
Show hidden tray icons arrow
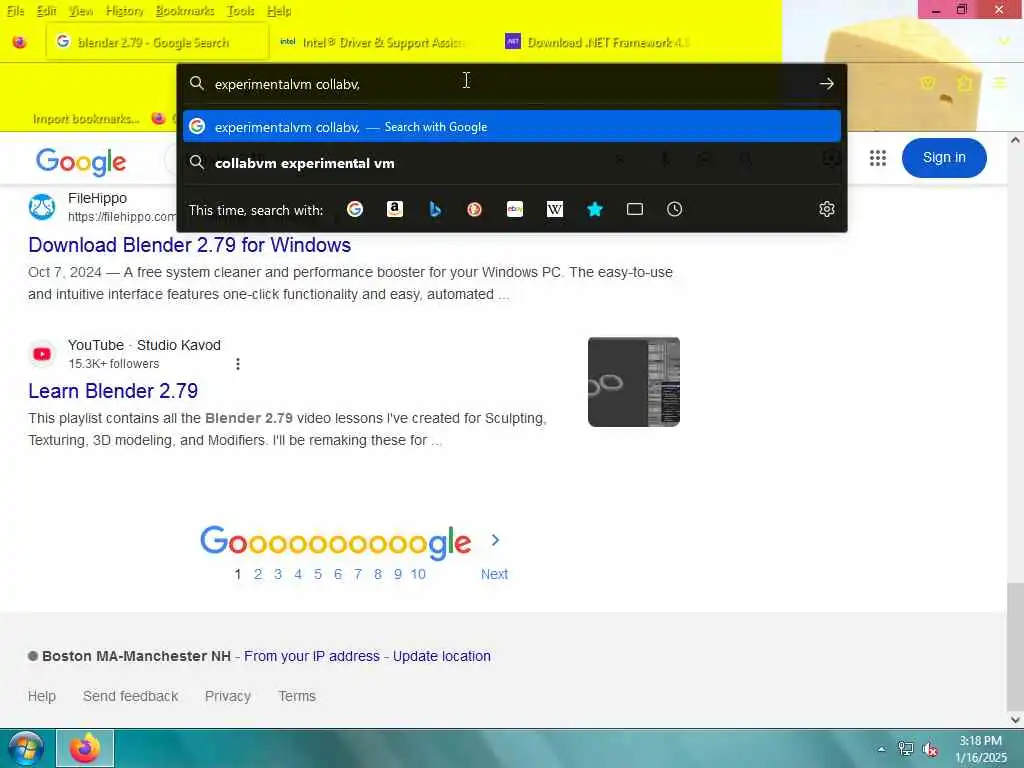tap(882, 749)
